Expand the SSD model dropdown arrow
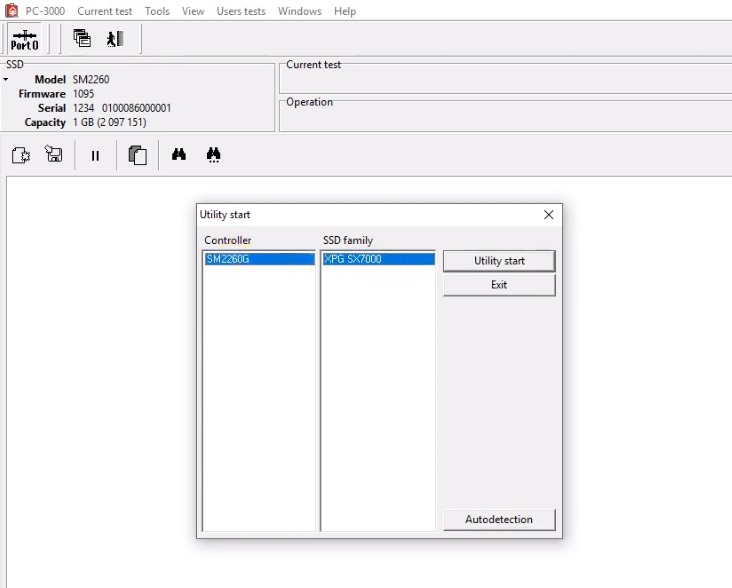The width and height of the screenshot is (732, 588). pyautogui.click(x=6, y=79)
